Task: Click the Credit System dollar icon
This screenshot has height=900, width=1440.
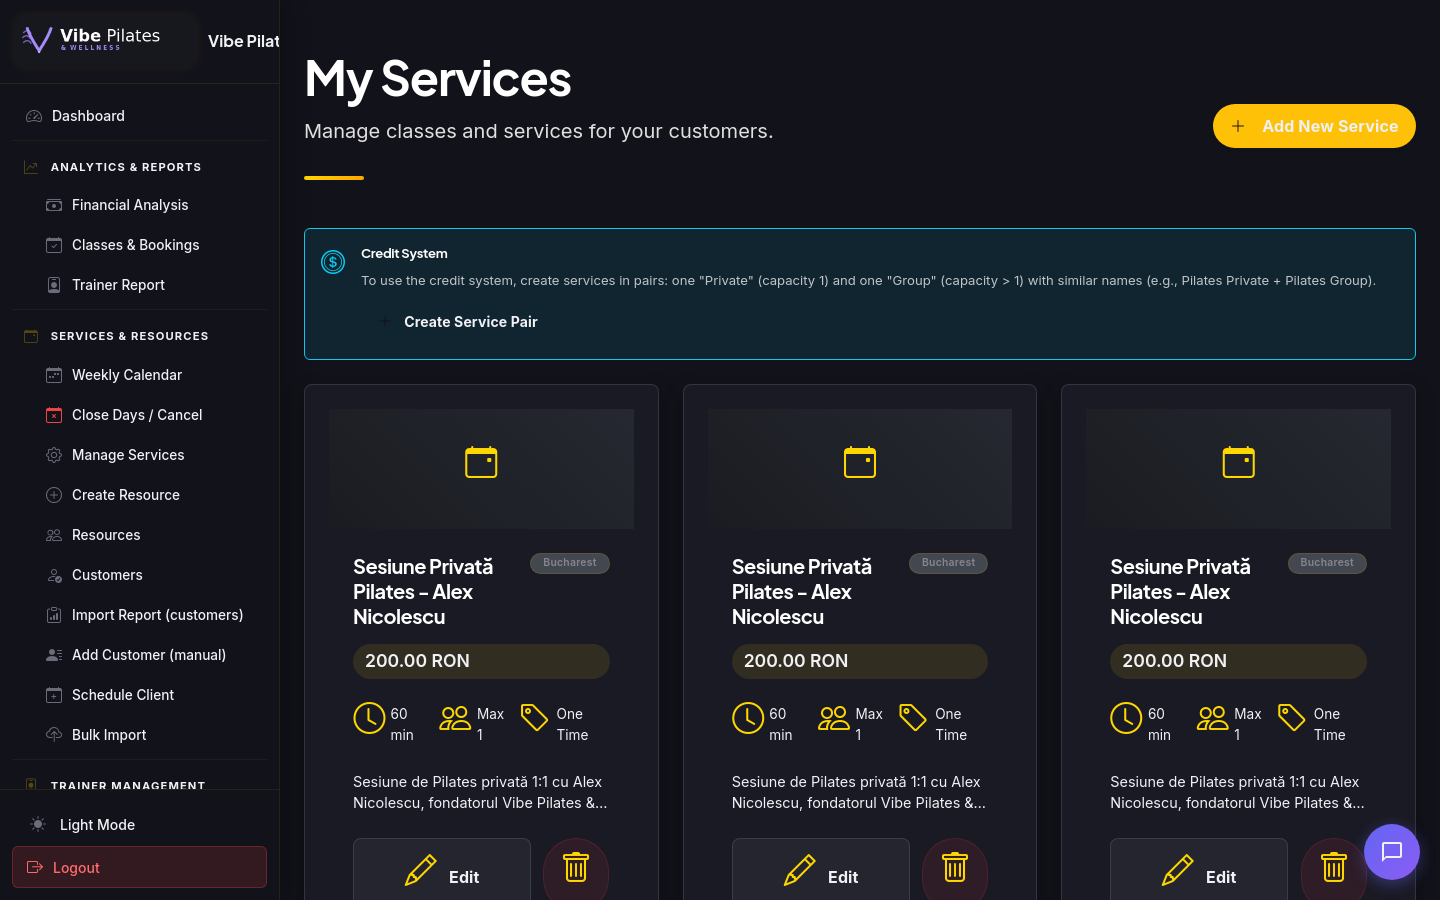Action: pyautogui.click(x=333, y=262)
